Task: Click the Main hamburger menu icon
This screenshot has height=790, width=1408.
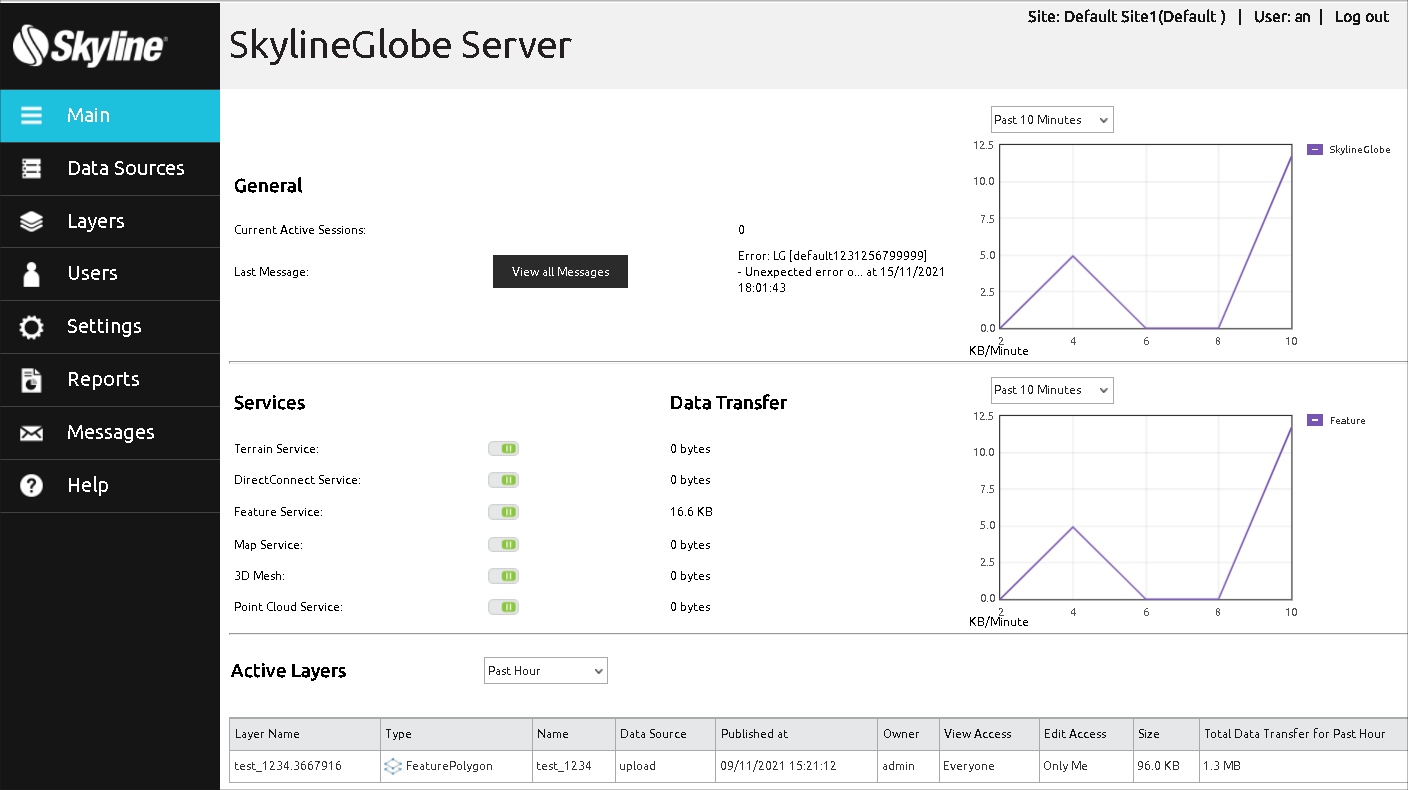Action: (x=31, y=115)
